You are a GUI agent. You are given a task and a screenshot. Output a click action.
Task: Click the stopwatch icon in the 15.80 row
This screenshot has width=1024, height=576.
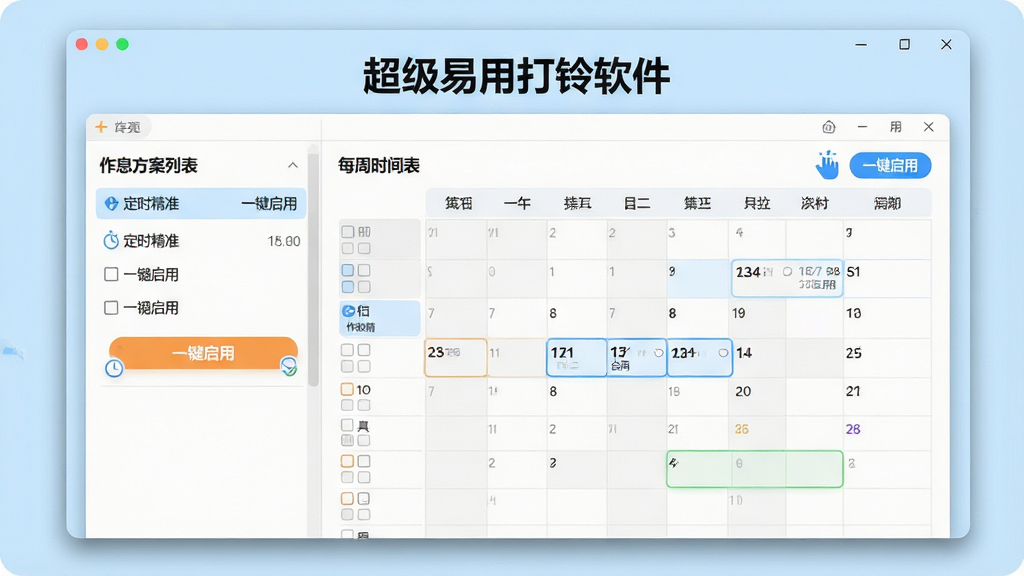tap(111, 240)
